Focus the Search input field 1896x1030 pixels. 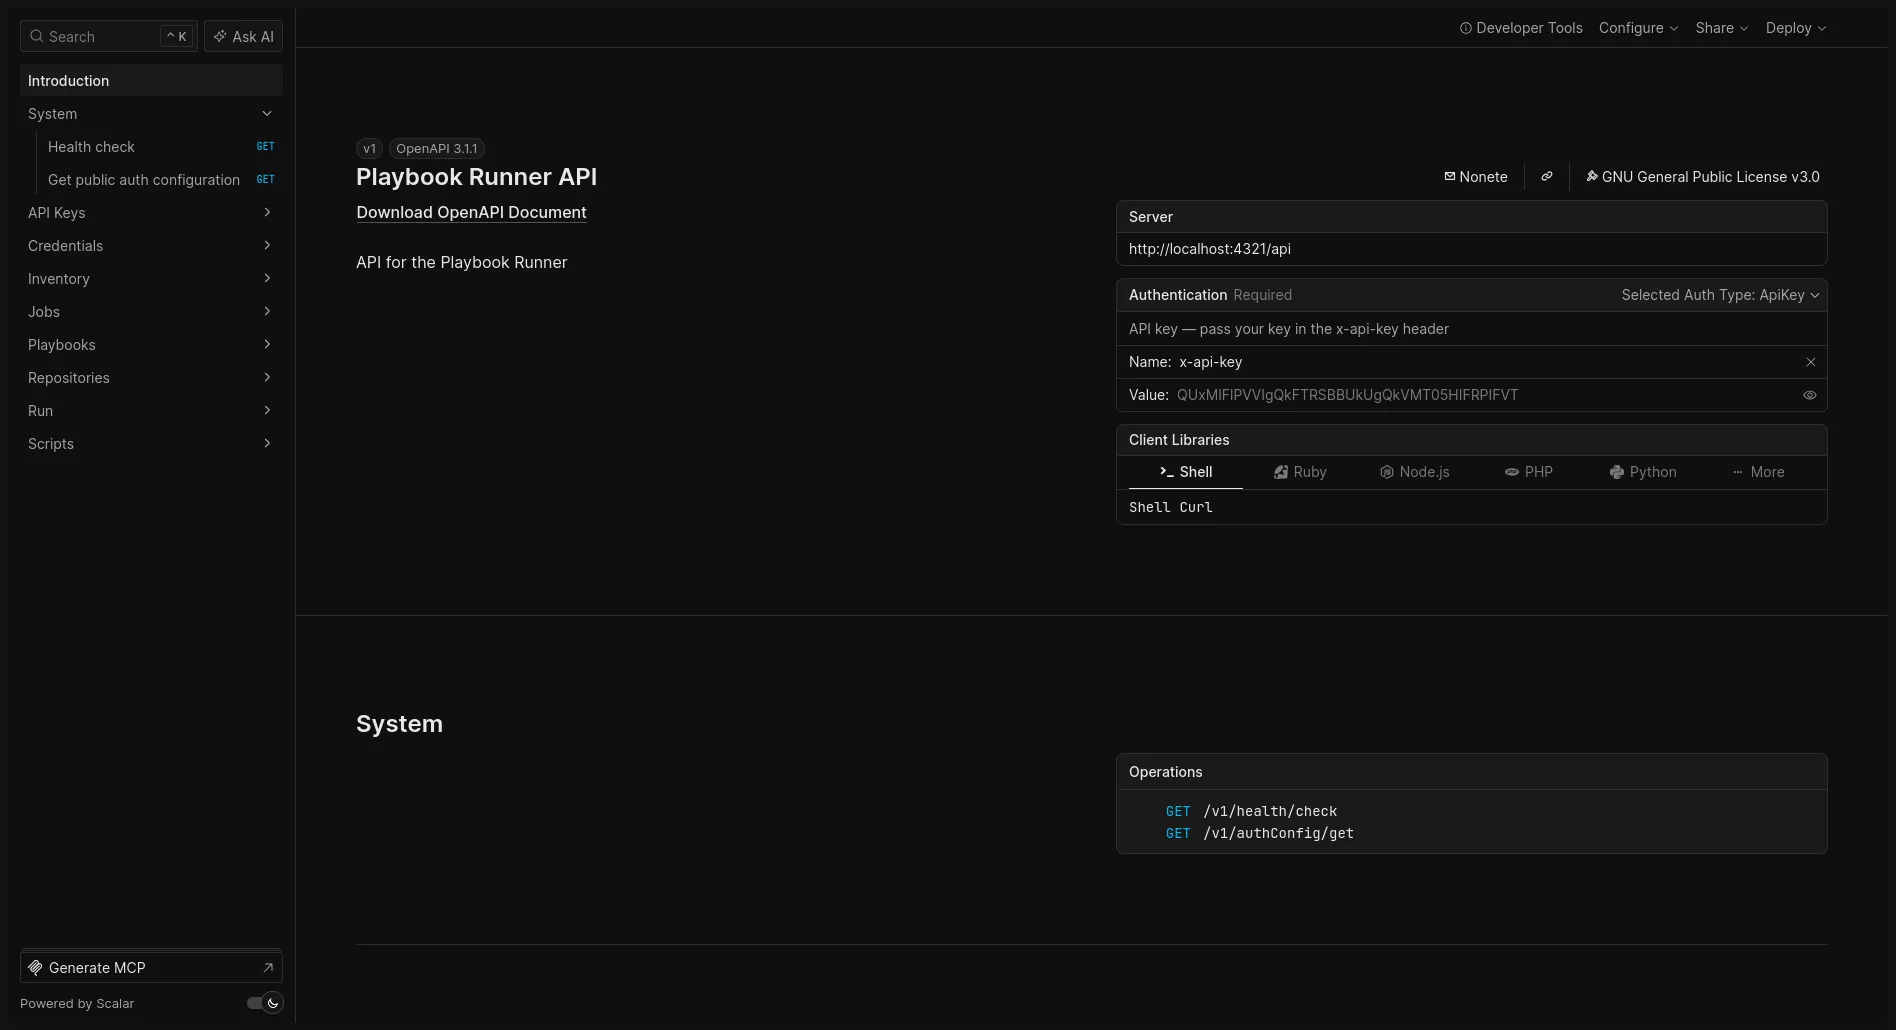(109, 37)
